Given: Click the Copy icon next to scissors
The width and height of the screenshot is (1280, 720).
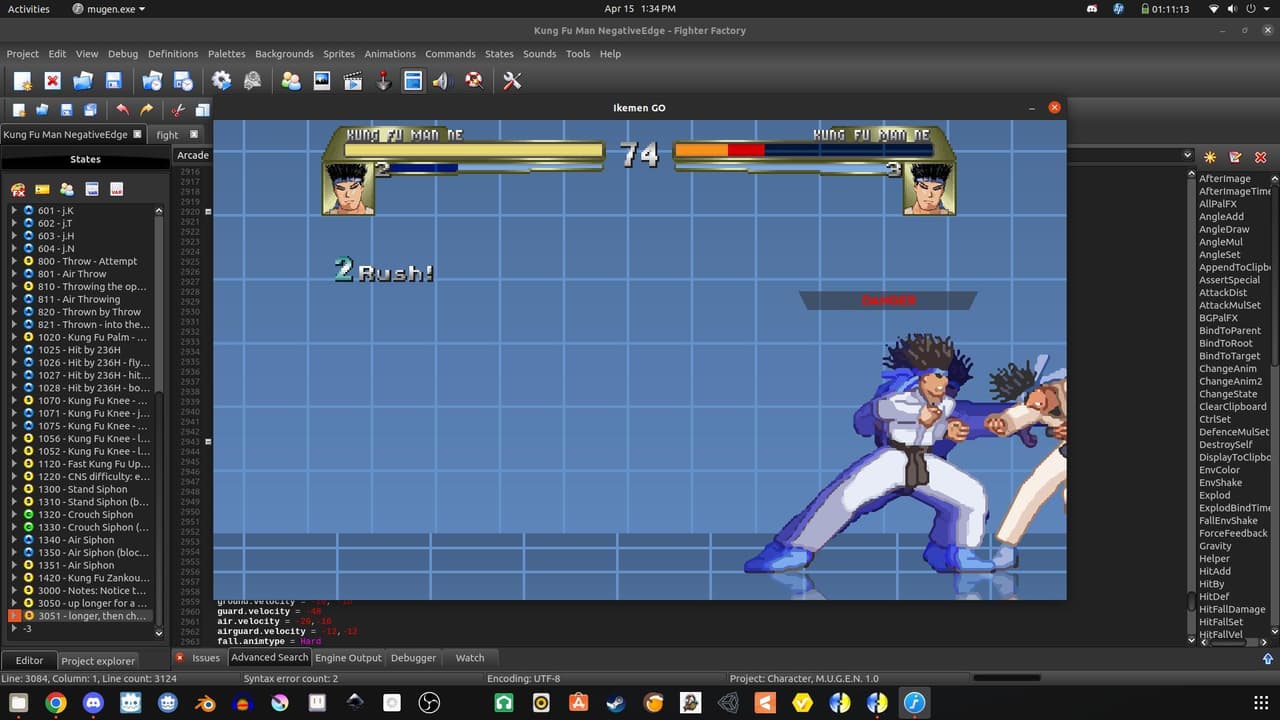Looking at the screenshot, I should click(202, 110).
